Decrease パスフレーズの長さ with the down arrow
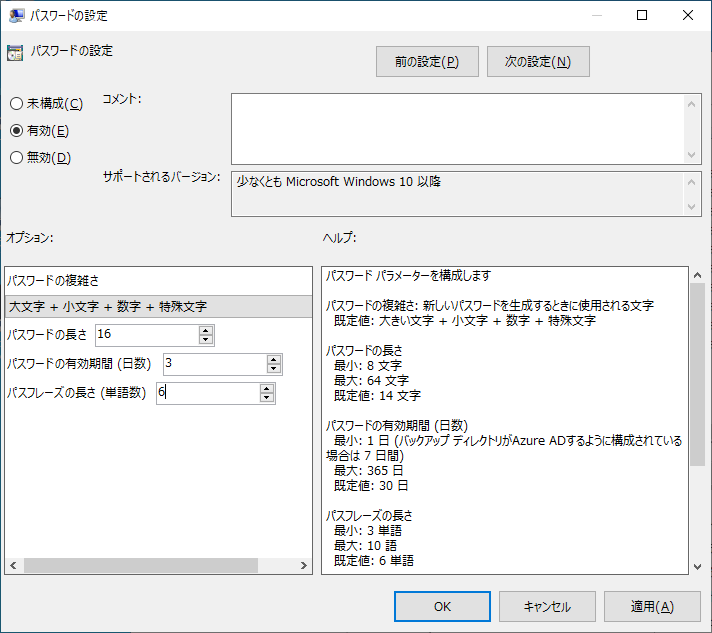Screen dimensions: 712x633 (x=267, y=398)
